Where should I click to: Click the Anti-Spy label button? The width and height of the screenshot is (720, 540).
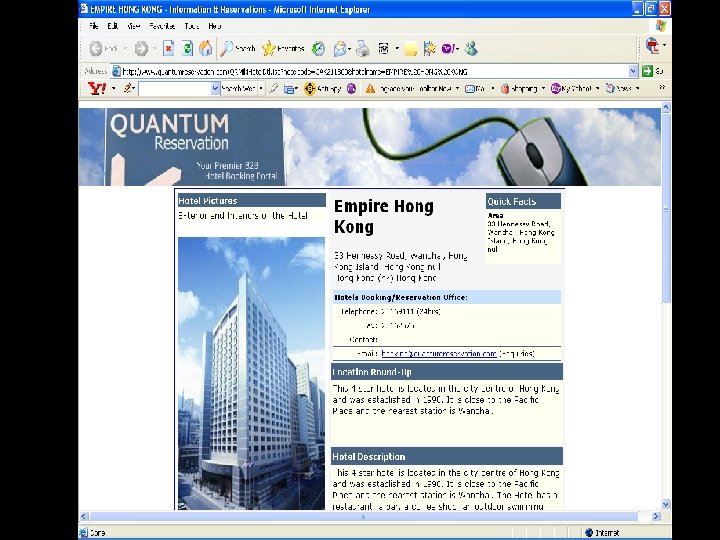point(329,89)
